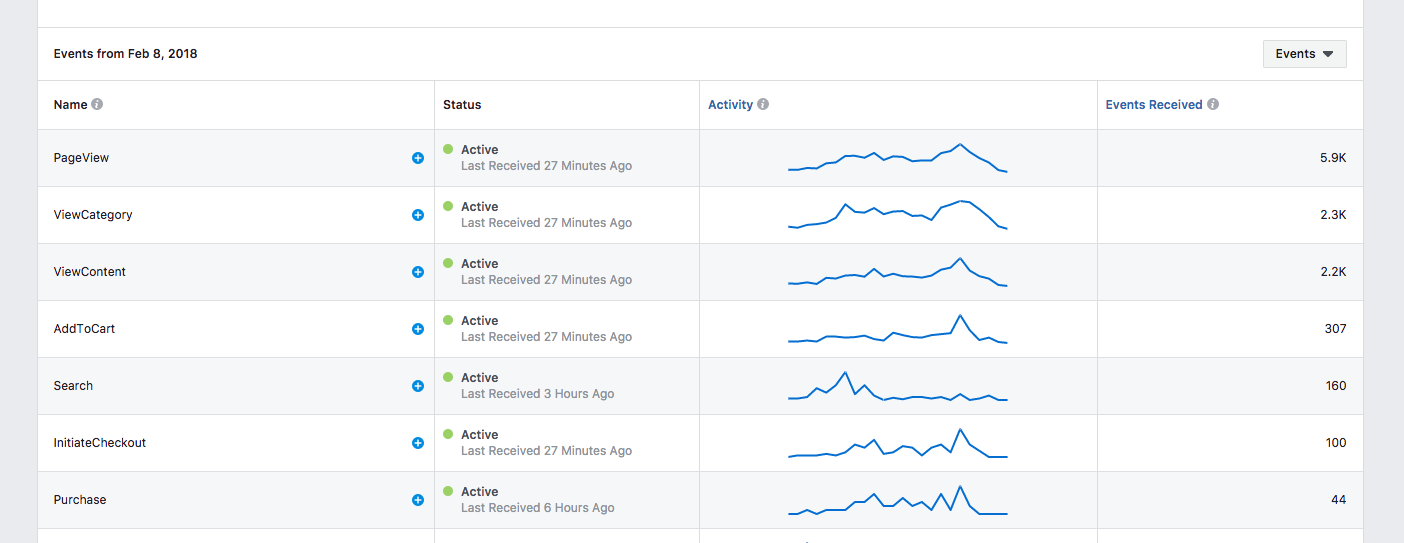Click the 2.3K events received value
Viewport: 1404px width, 543px height.
pyautogui.click(x=1333, y=215)
